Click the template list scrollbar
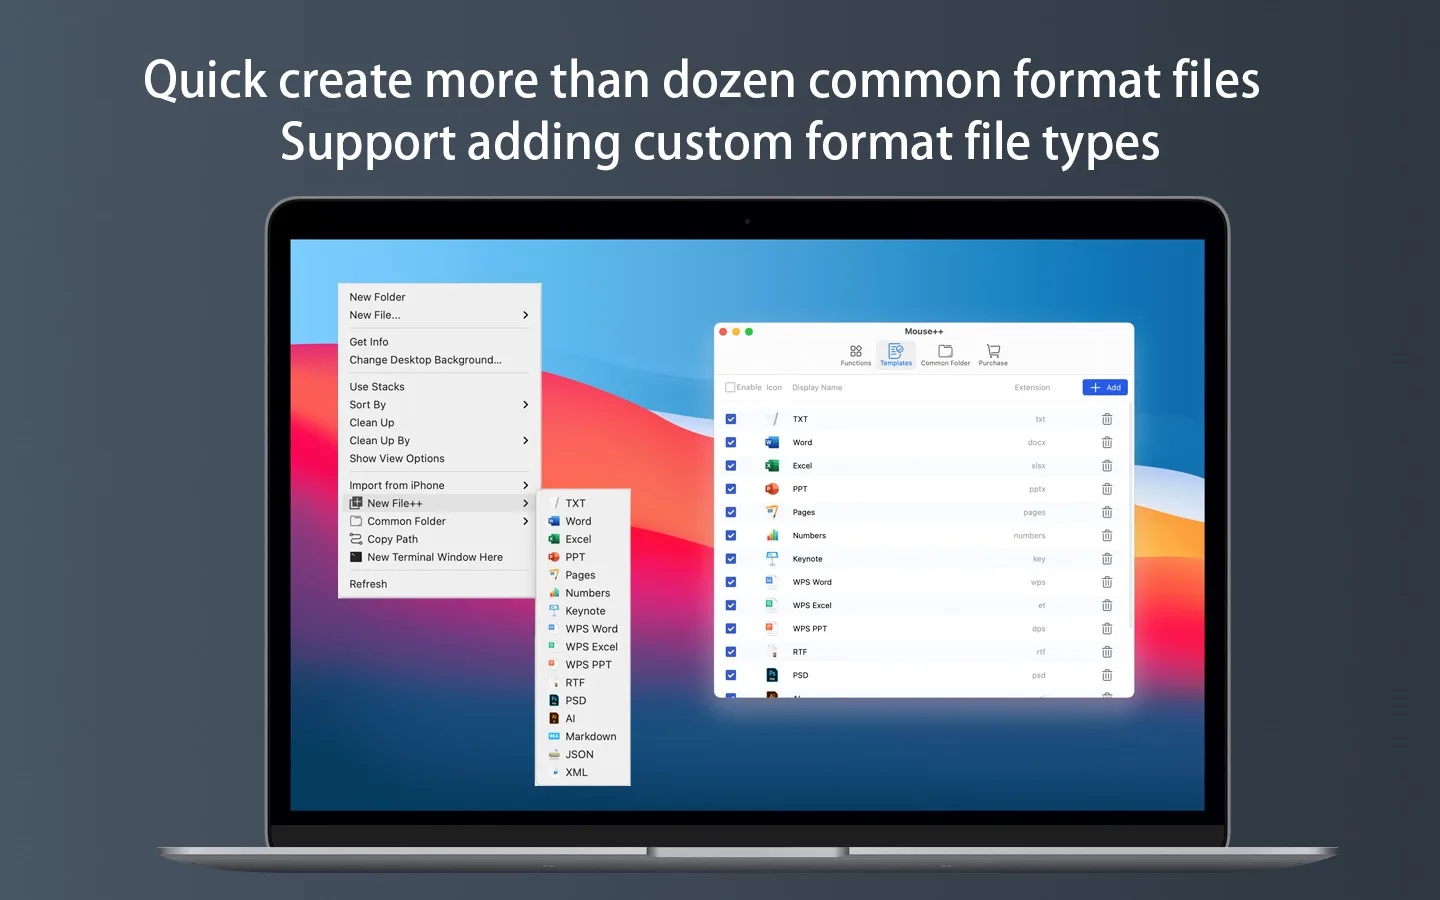 (1130, 516)
